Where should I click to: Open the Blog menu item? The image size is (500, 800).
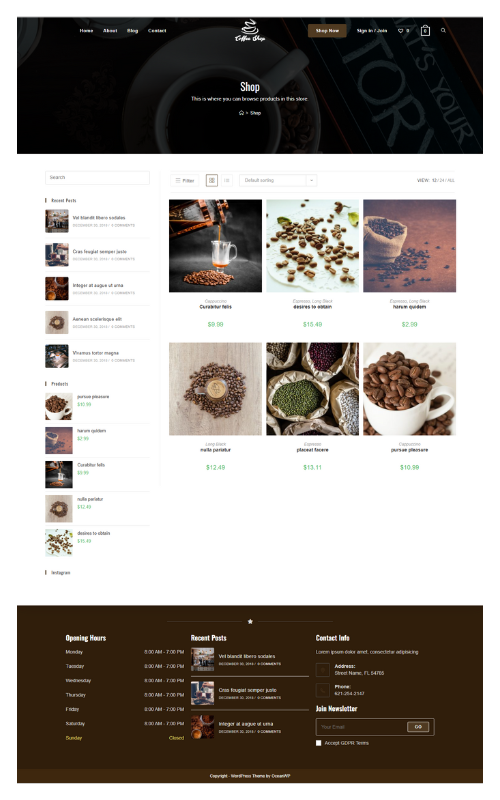point(133,31)
